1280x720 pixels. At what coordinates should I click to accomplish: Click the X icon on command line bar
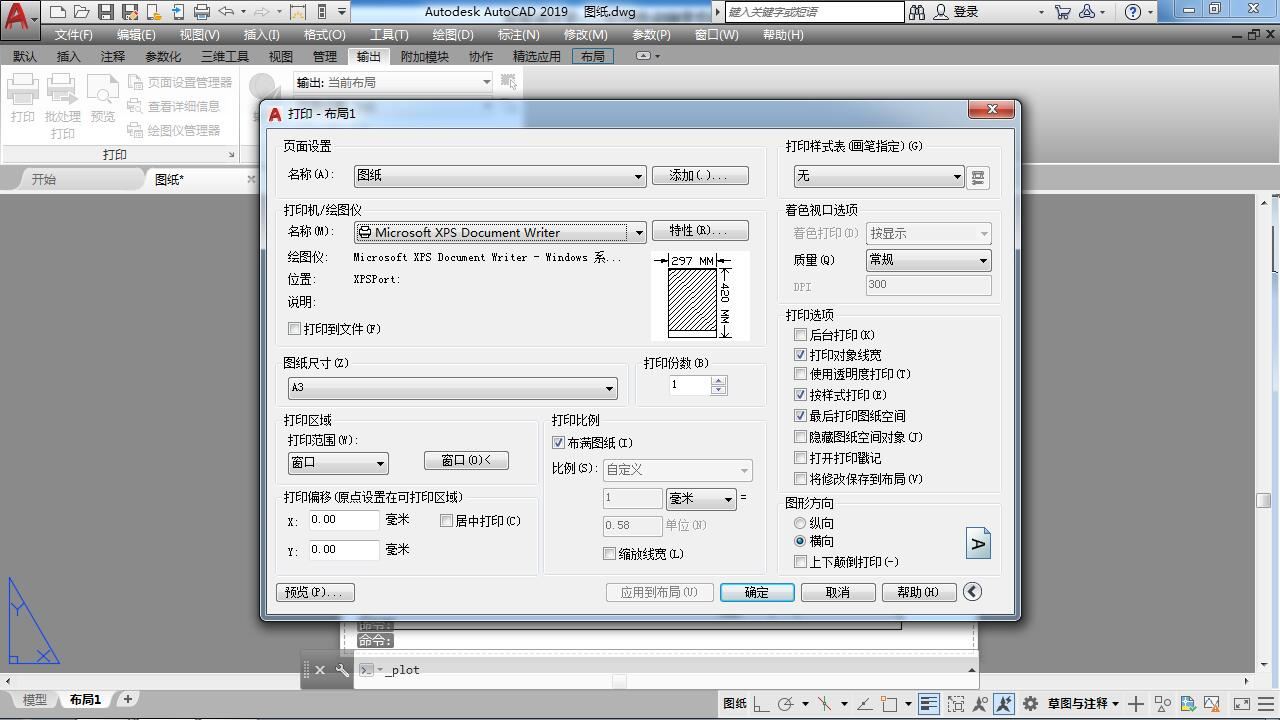click(320, 670)
